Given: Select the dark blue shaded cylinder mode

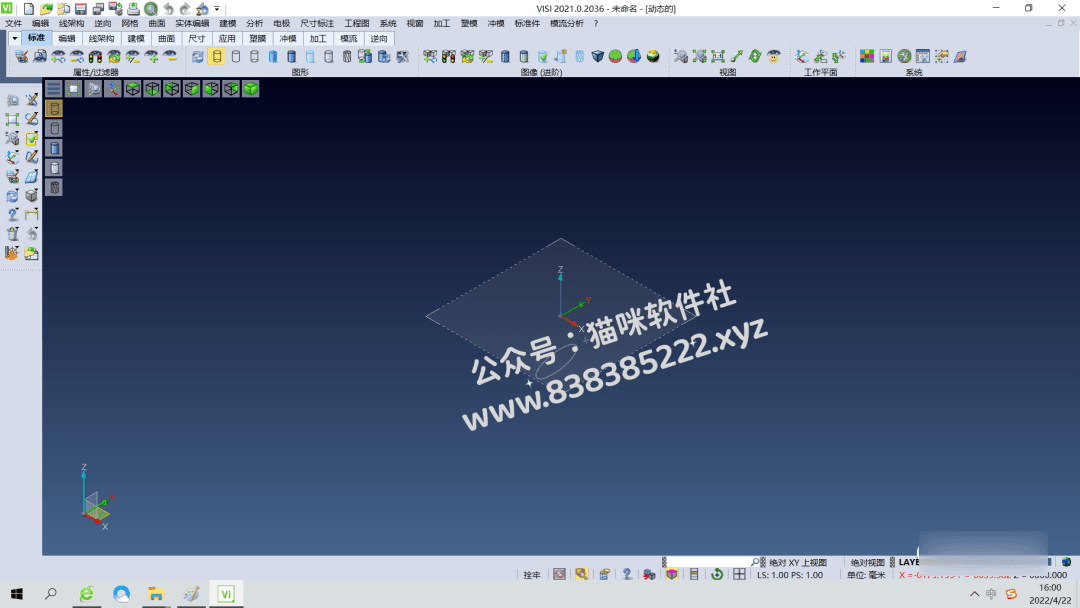Looking at the screenshot, I should point(291,56).
